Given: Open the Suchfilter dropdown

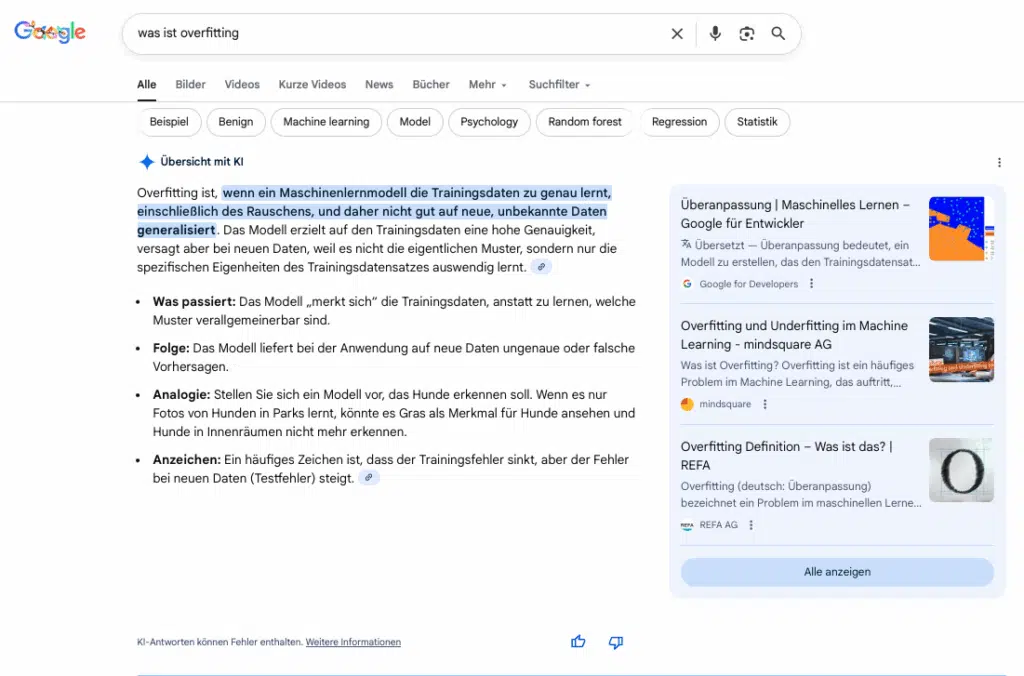Looking at the screenshot, I should 558,84.
